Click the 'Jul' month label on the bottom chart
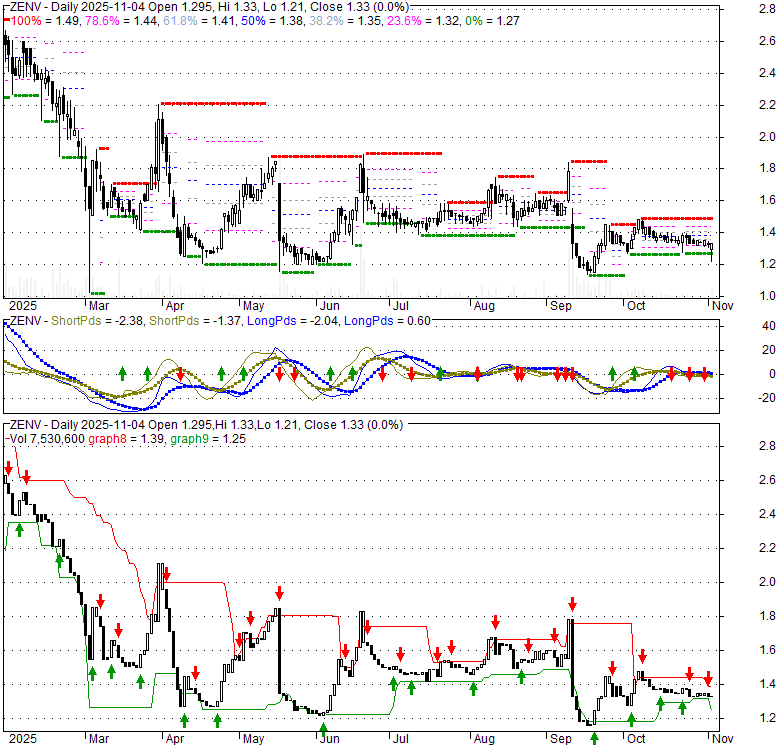Screen dimensions: 780x745 coord(400,739)
